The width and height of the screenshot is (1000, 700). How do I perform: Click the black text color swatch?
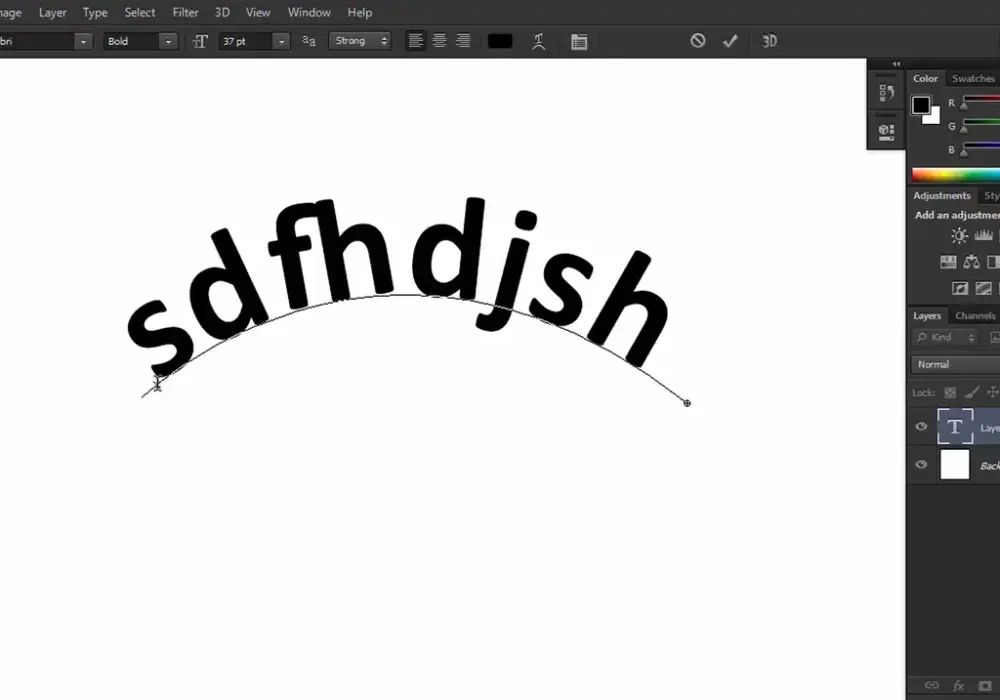500,41
